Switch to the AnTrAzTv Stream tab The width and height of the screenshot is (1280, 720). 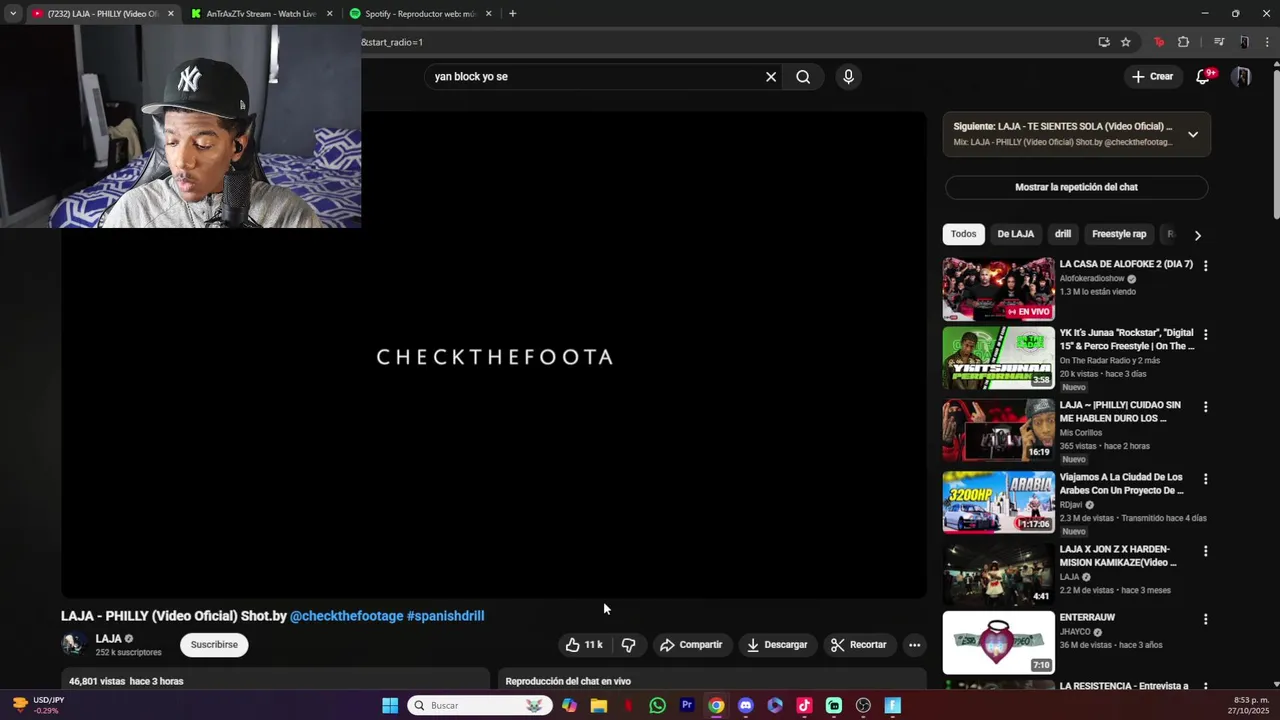coord(260,13)
